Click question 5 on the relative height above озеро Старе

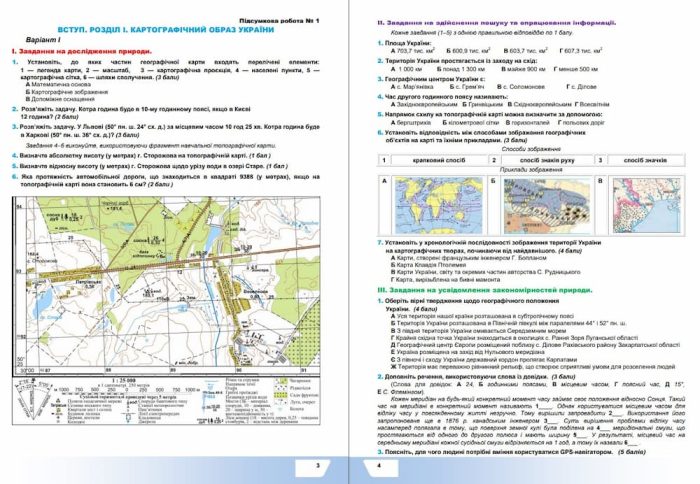pyautogui.click(x=150, y=166)
